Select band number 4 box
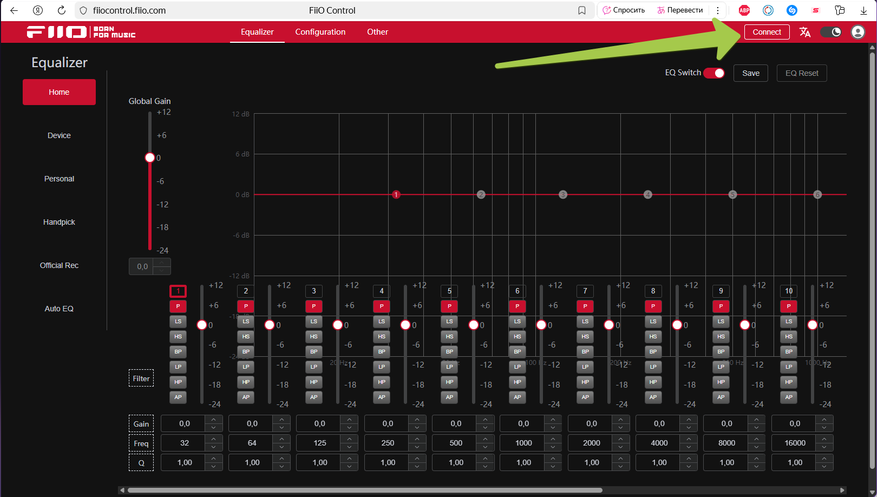This screenshot has width=877, height=497. pos(381,291)
